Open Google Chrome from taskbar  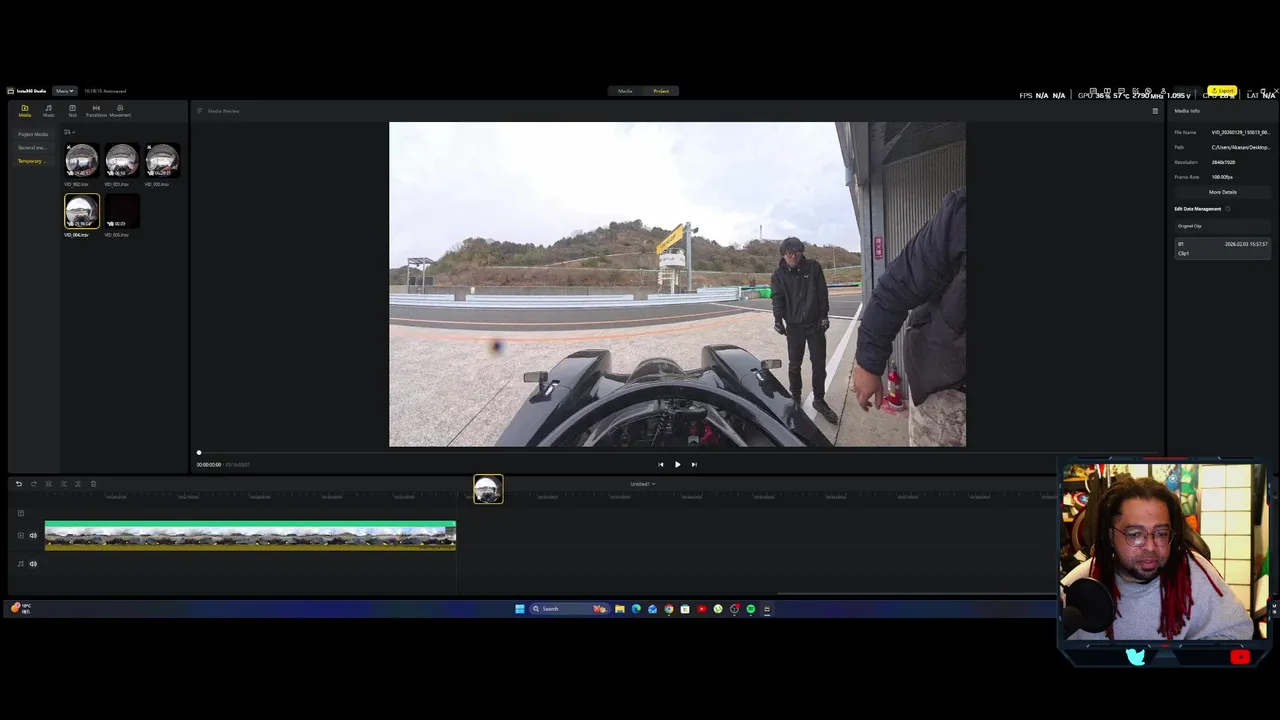669,609
